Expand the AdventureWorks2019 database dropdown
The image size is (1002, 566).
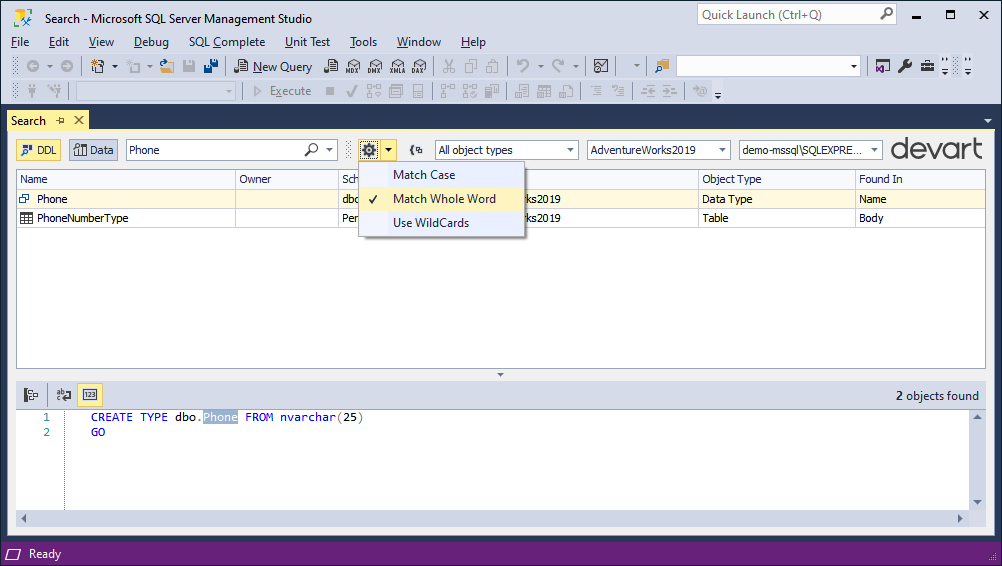(x=659, y=150)
